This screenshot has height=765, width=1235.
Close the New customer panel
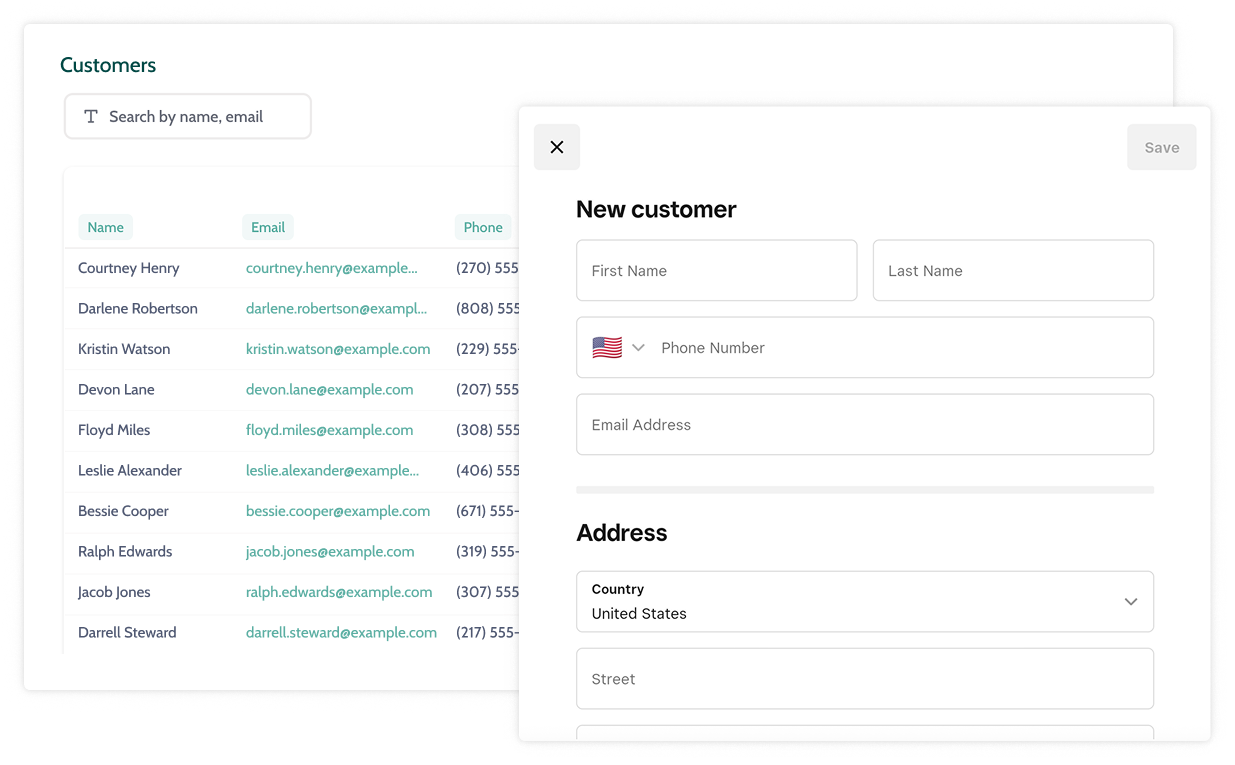[x=557, y=147]
